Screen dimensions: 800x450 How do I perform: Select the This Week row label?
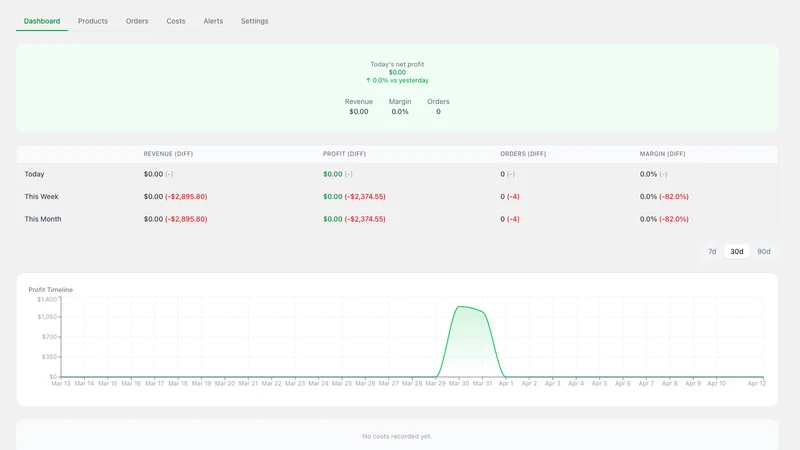[x=41, y=196]
